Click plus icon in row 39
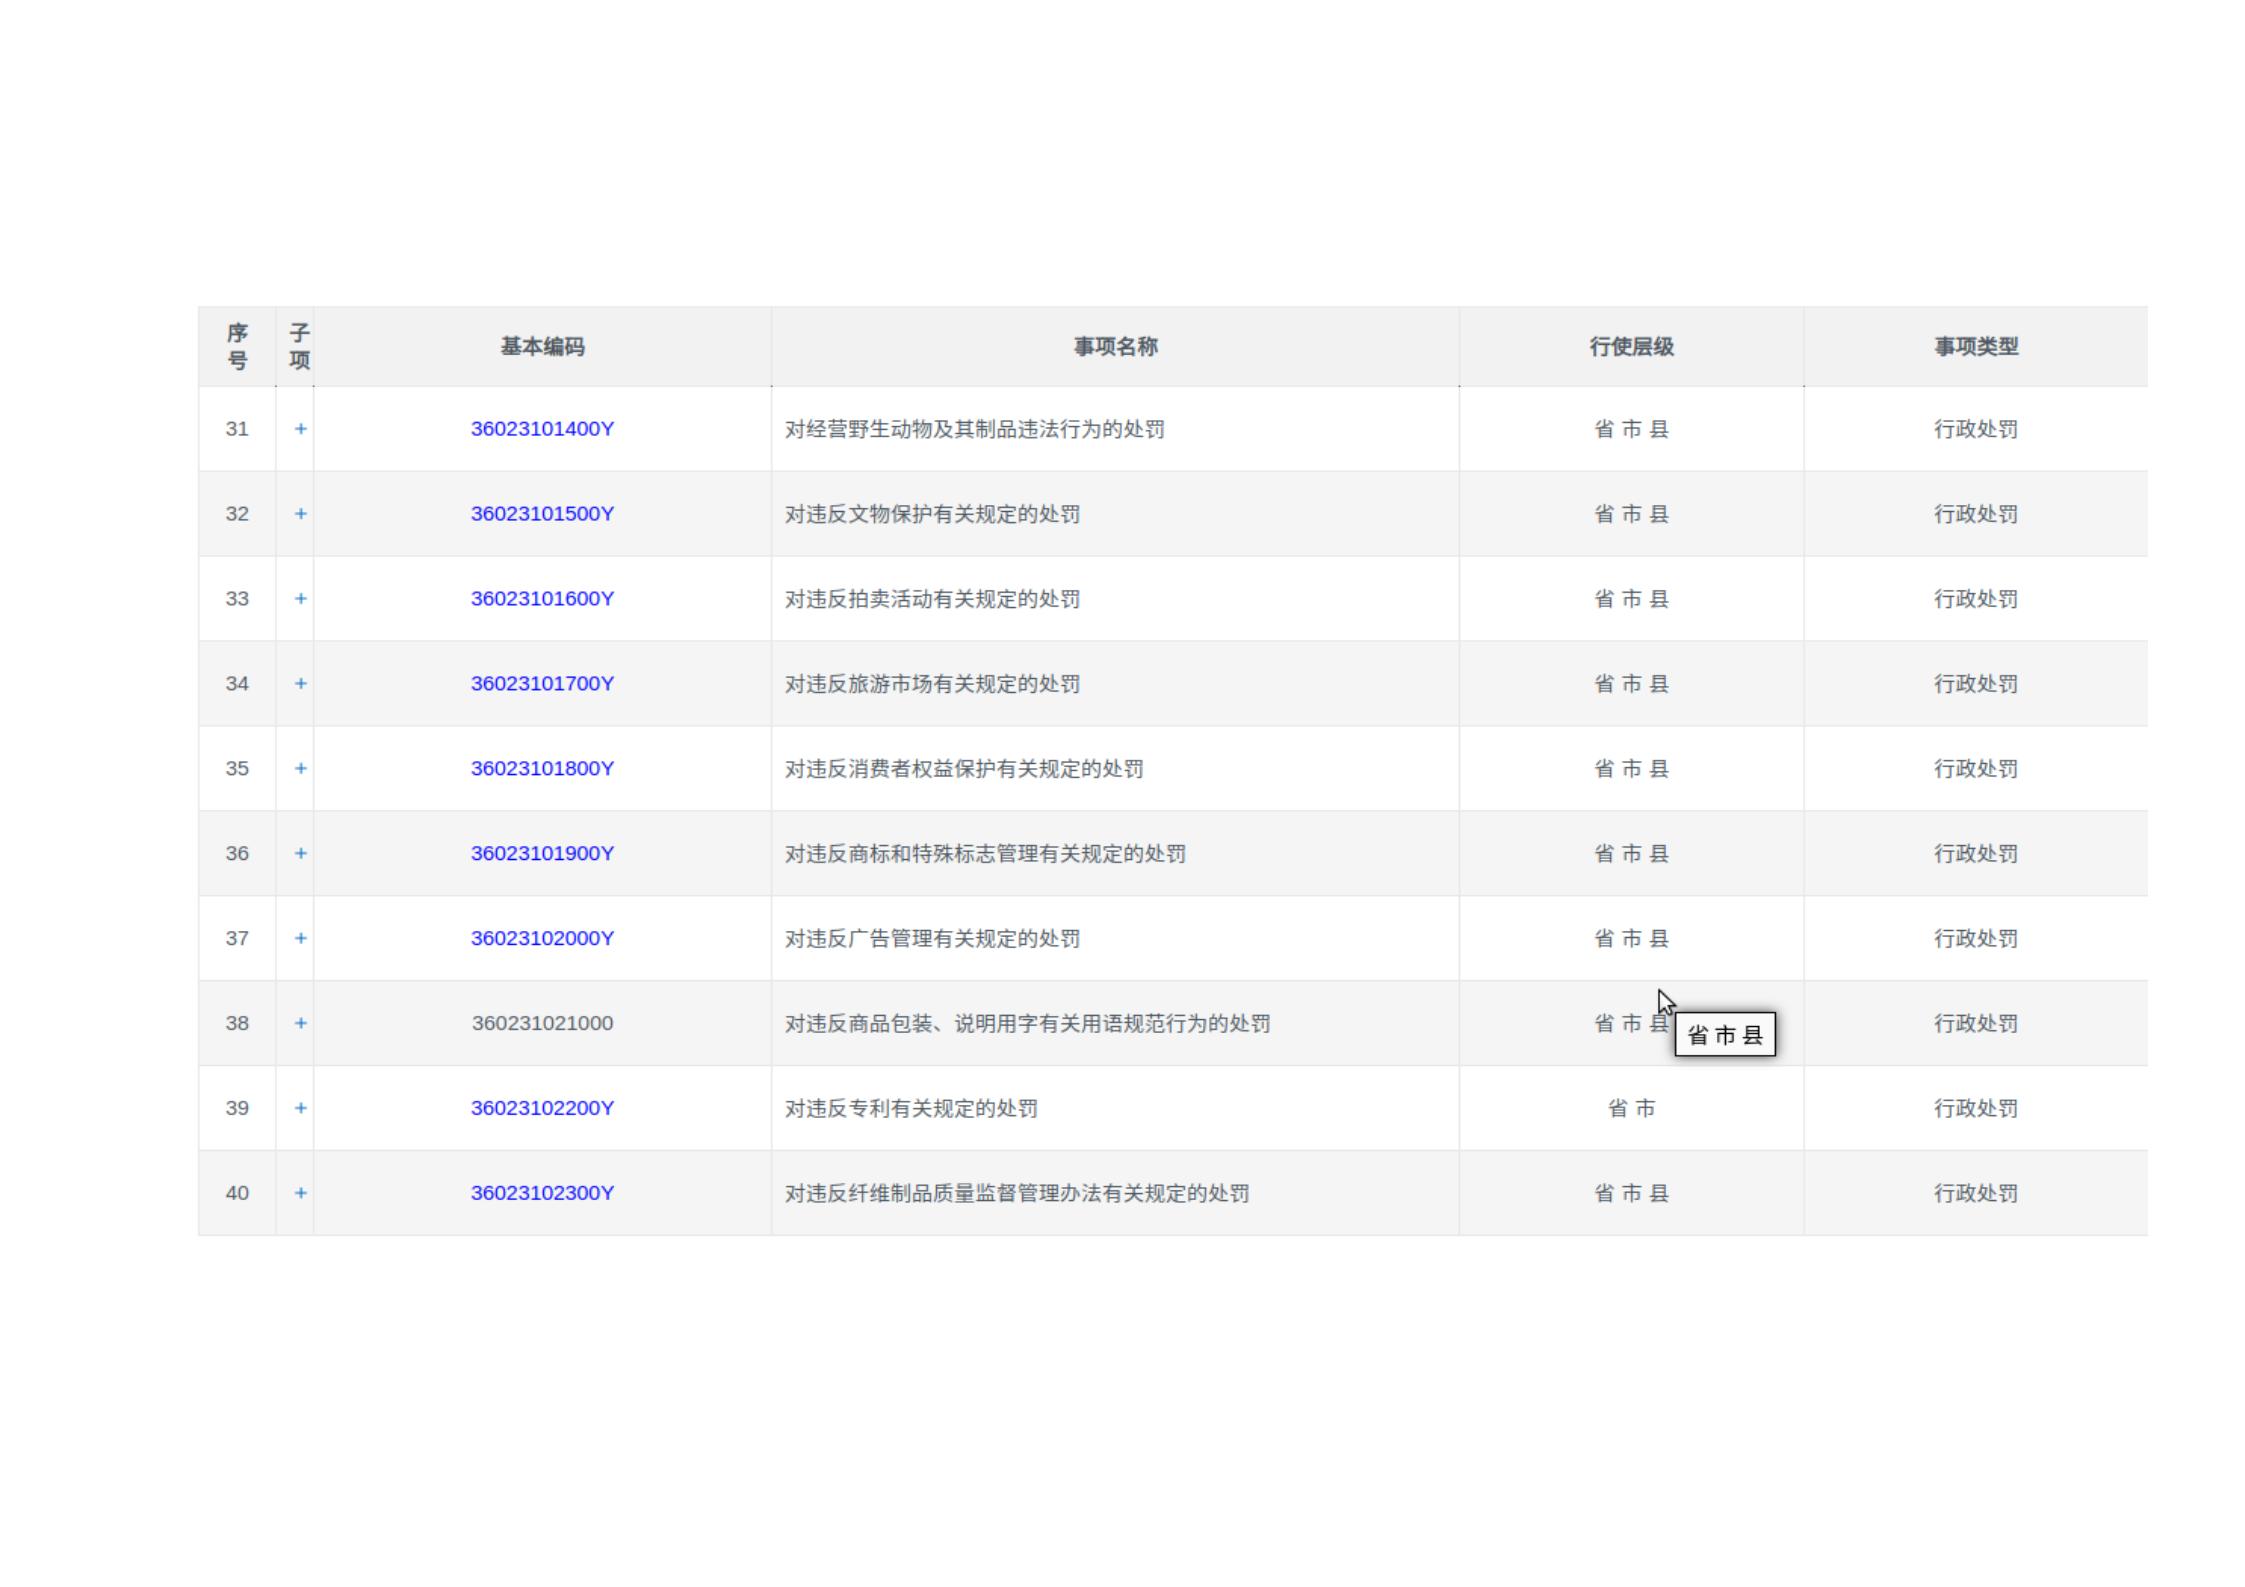Viewport: 2245px width, 1587px height. pyautogui.click(x=300, y=1109)
